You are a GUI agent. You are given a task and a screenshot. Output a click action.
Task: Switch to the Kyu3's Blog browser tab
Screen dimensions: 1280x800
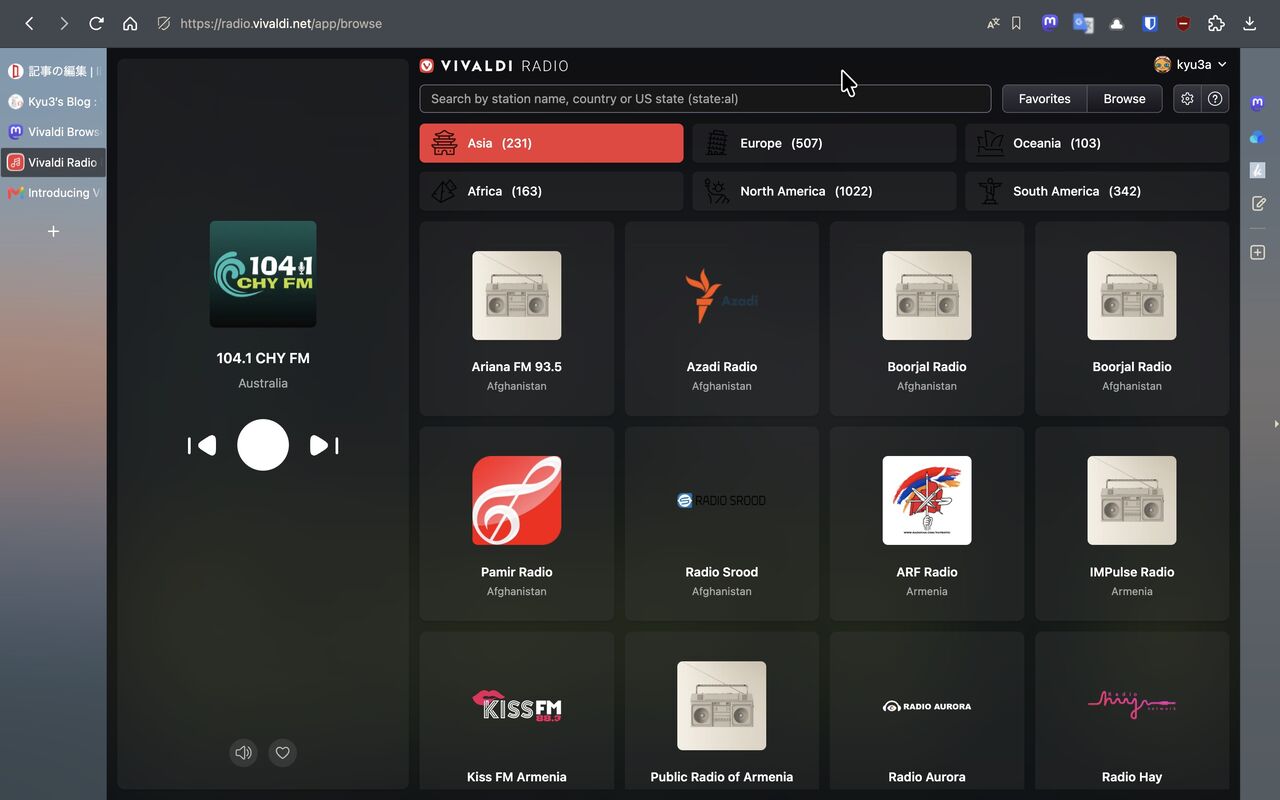pyautogui.click(x=54, y=101)
